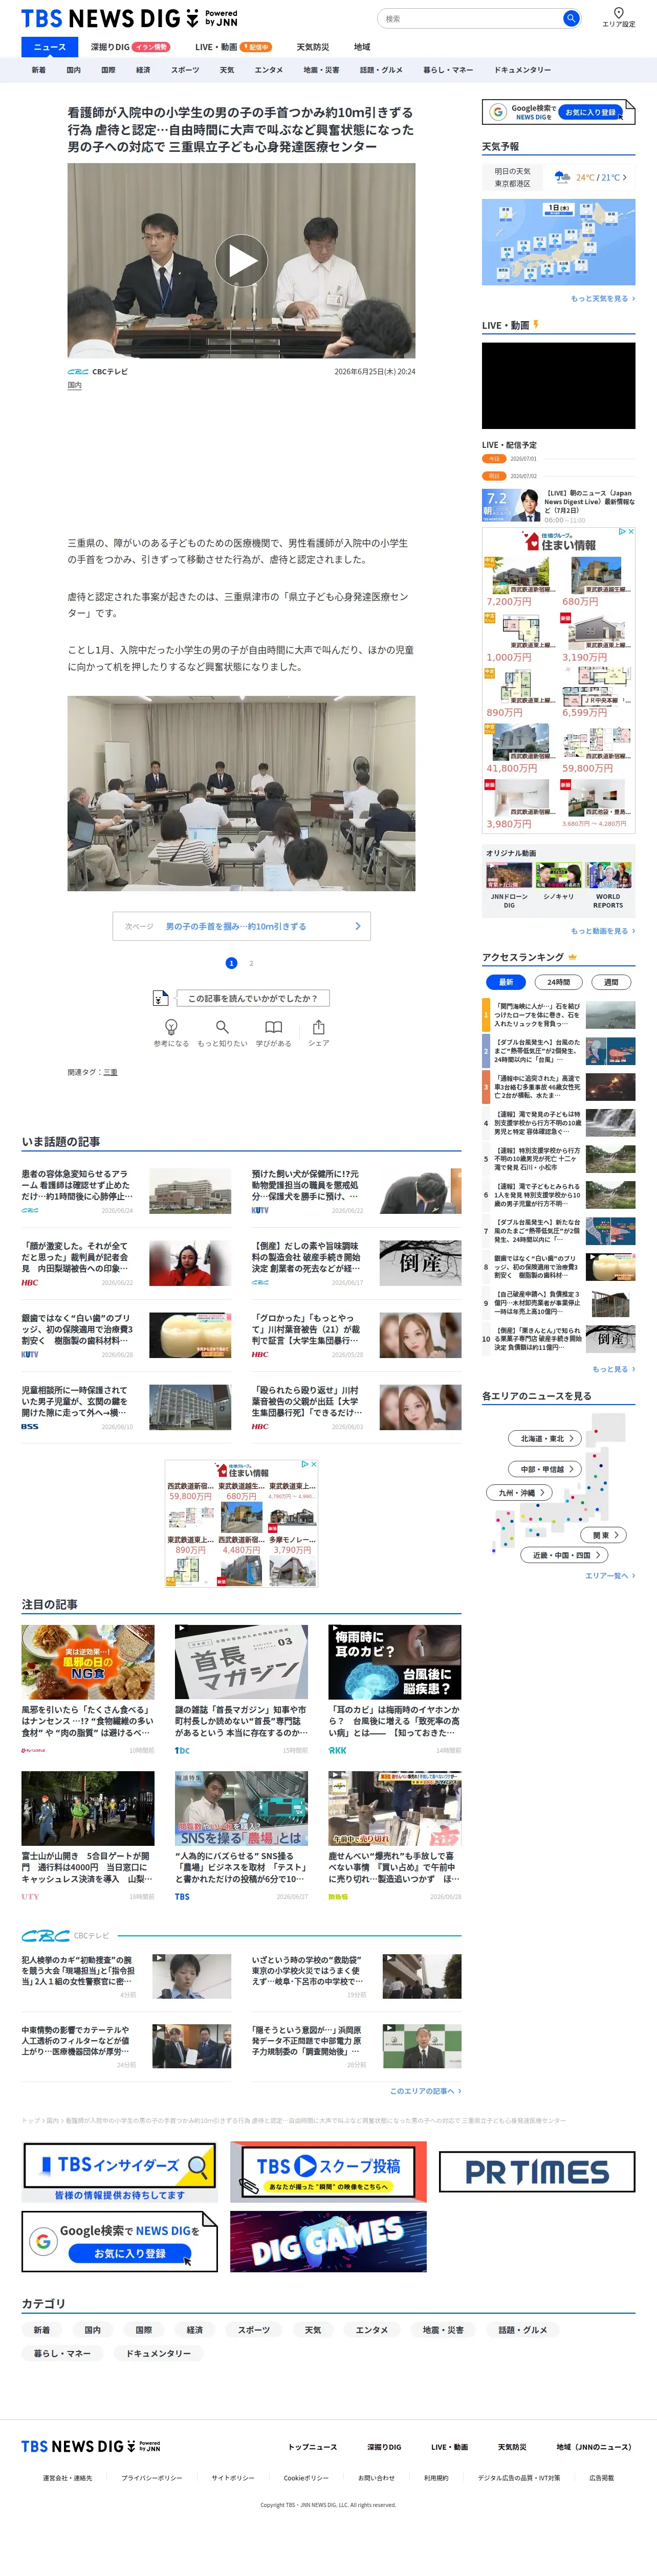Open the LIVE・動画 tab
The height and width of the screenshot is (2576, 657).
(233, 47)
